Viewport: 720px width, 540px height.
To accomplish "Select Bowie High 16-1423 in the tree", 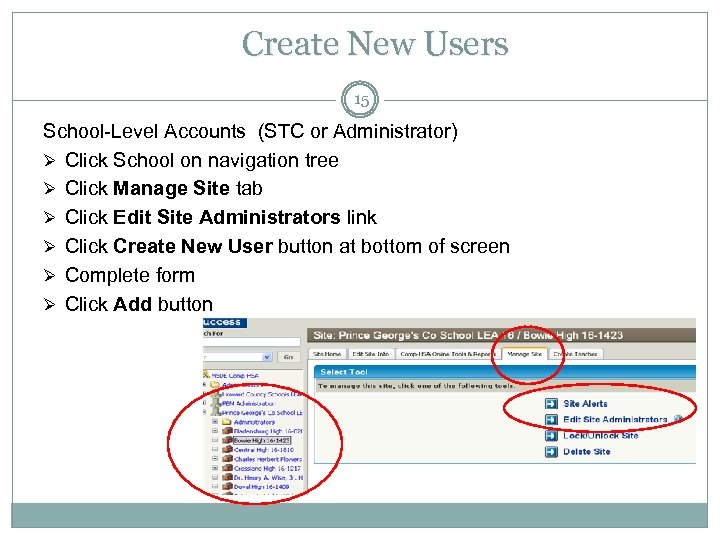I will pos(262,440).
